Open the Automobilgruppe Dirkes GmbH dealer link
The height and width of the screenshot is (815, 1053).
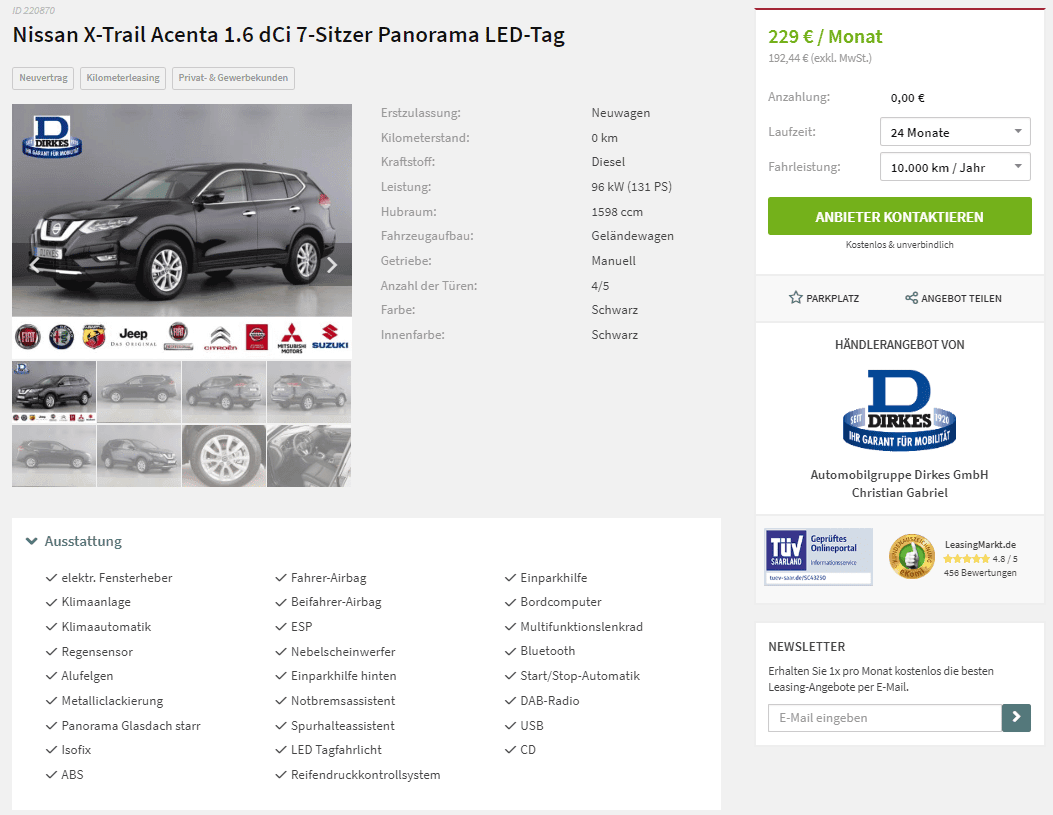pyautogui.click(x=899, y=475)
